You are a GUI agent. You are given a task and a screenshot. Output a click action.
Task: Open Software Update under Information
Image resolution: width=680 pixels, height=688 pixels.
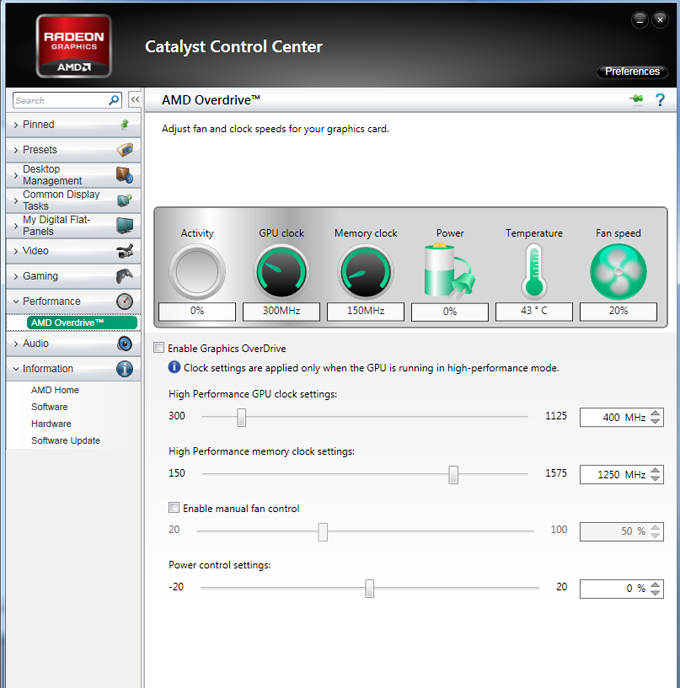(65, 441)
